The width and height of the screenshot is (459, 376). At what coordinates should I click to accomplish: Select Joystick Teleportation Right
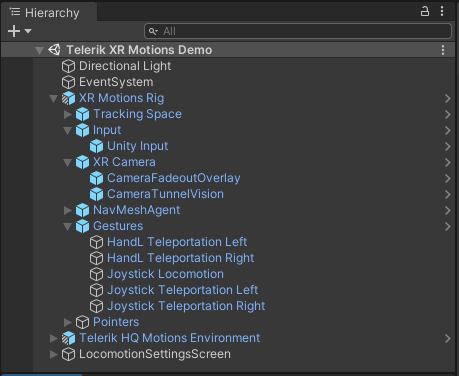tap(186, 306)
